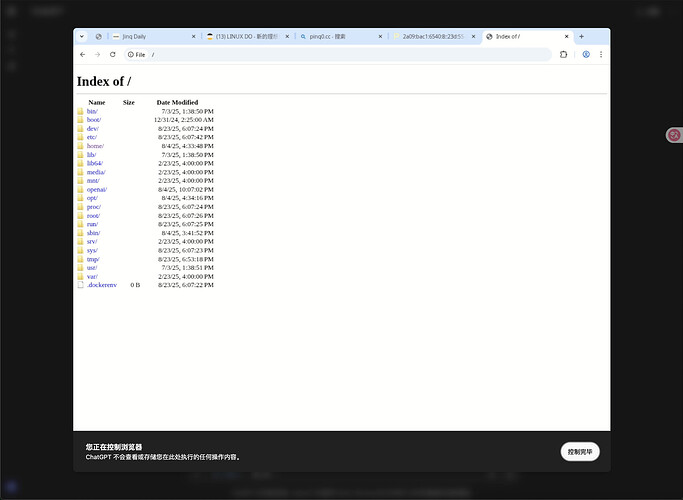Open the var/ directory link
683x500 pixels.
click(92, 277)
